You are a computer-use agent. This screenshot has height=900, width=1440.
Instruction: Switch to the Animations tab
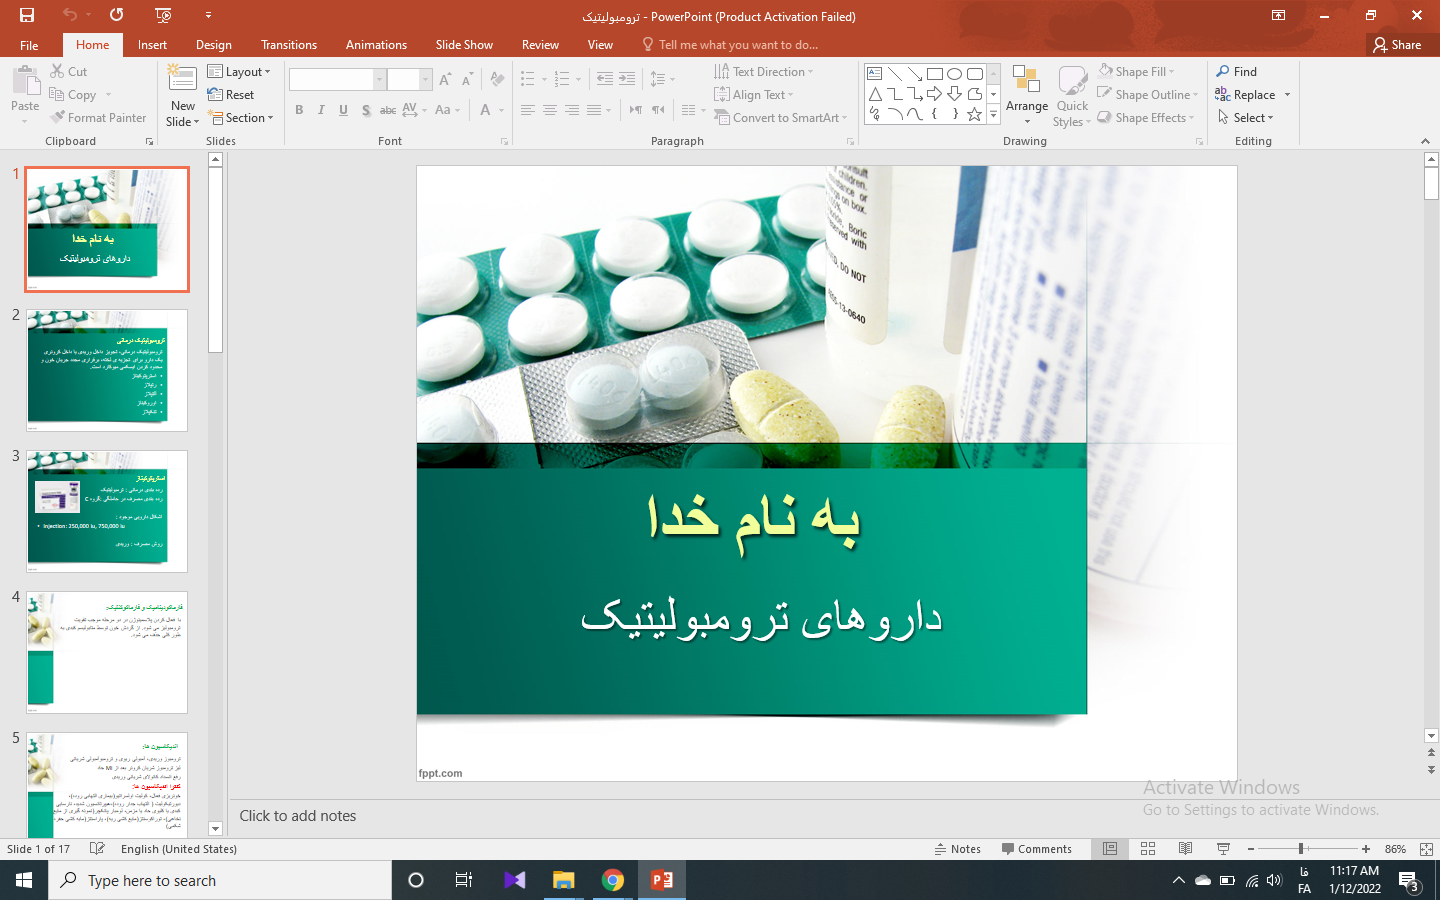click(x=376, y=45)
